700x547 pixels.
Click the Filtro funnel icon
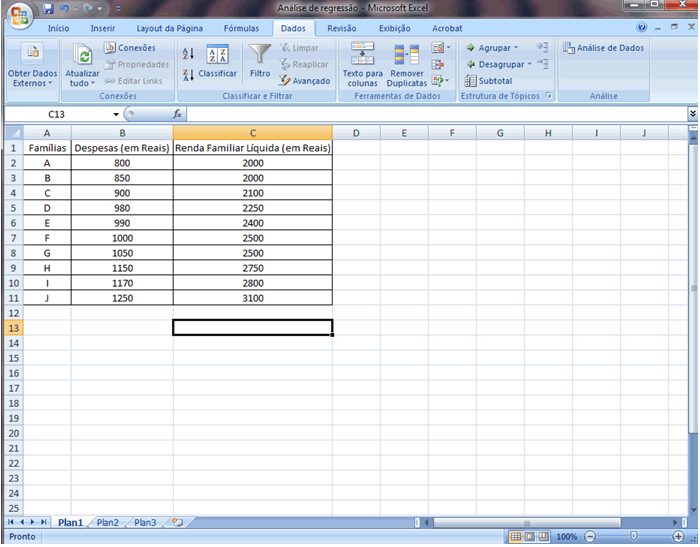pos(260,56)
